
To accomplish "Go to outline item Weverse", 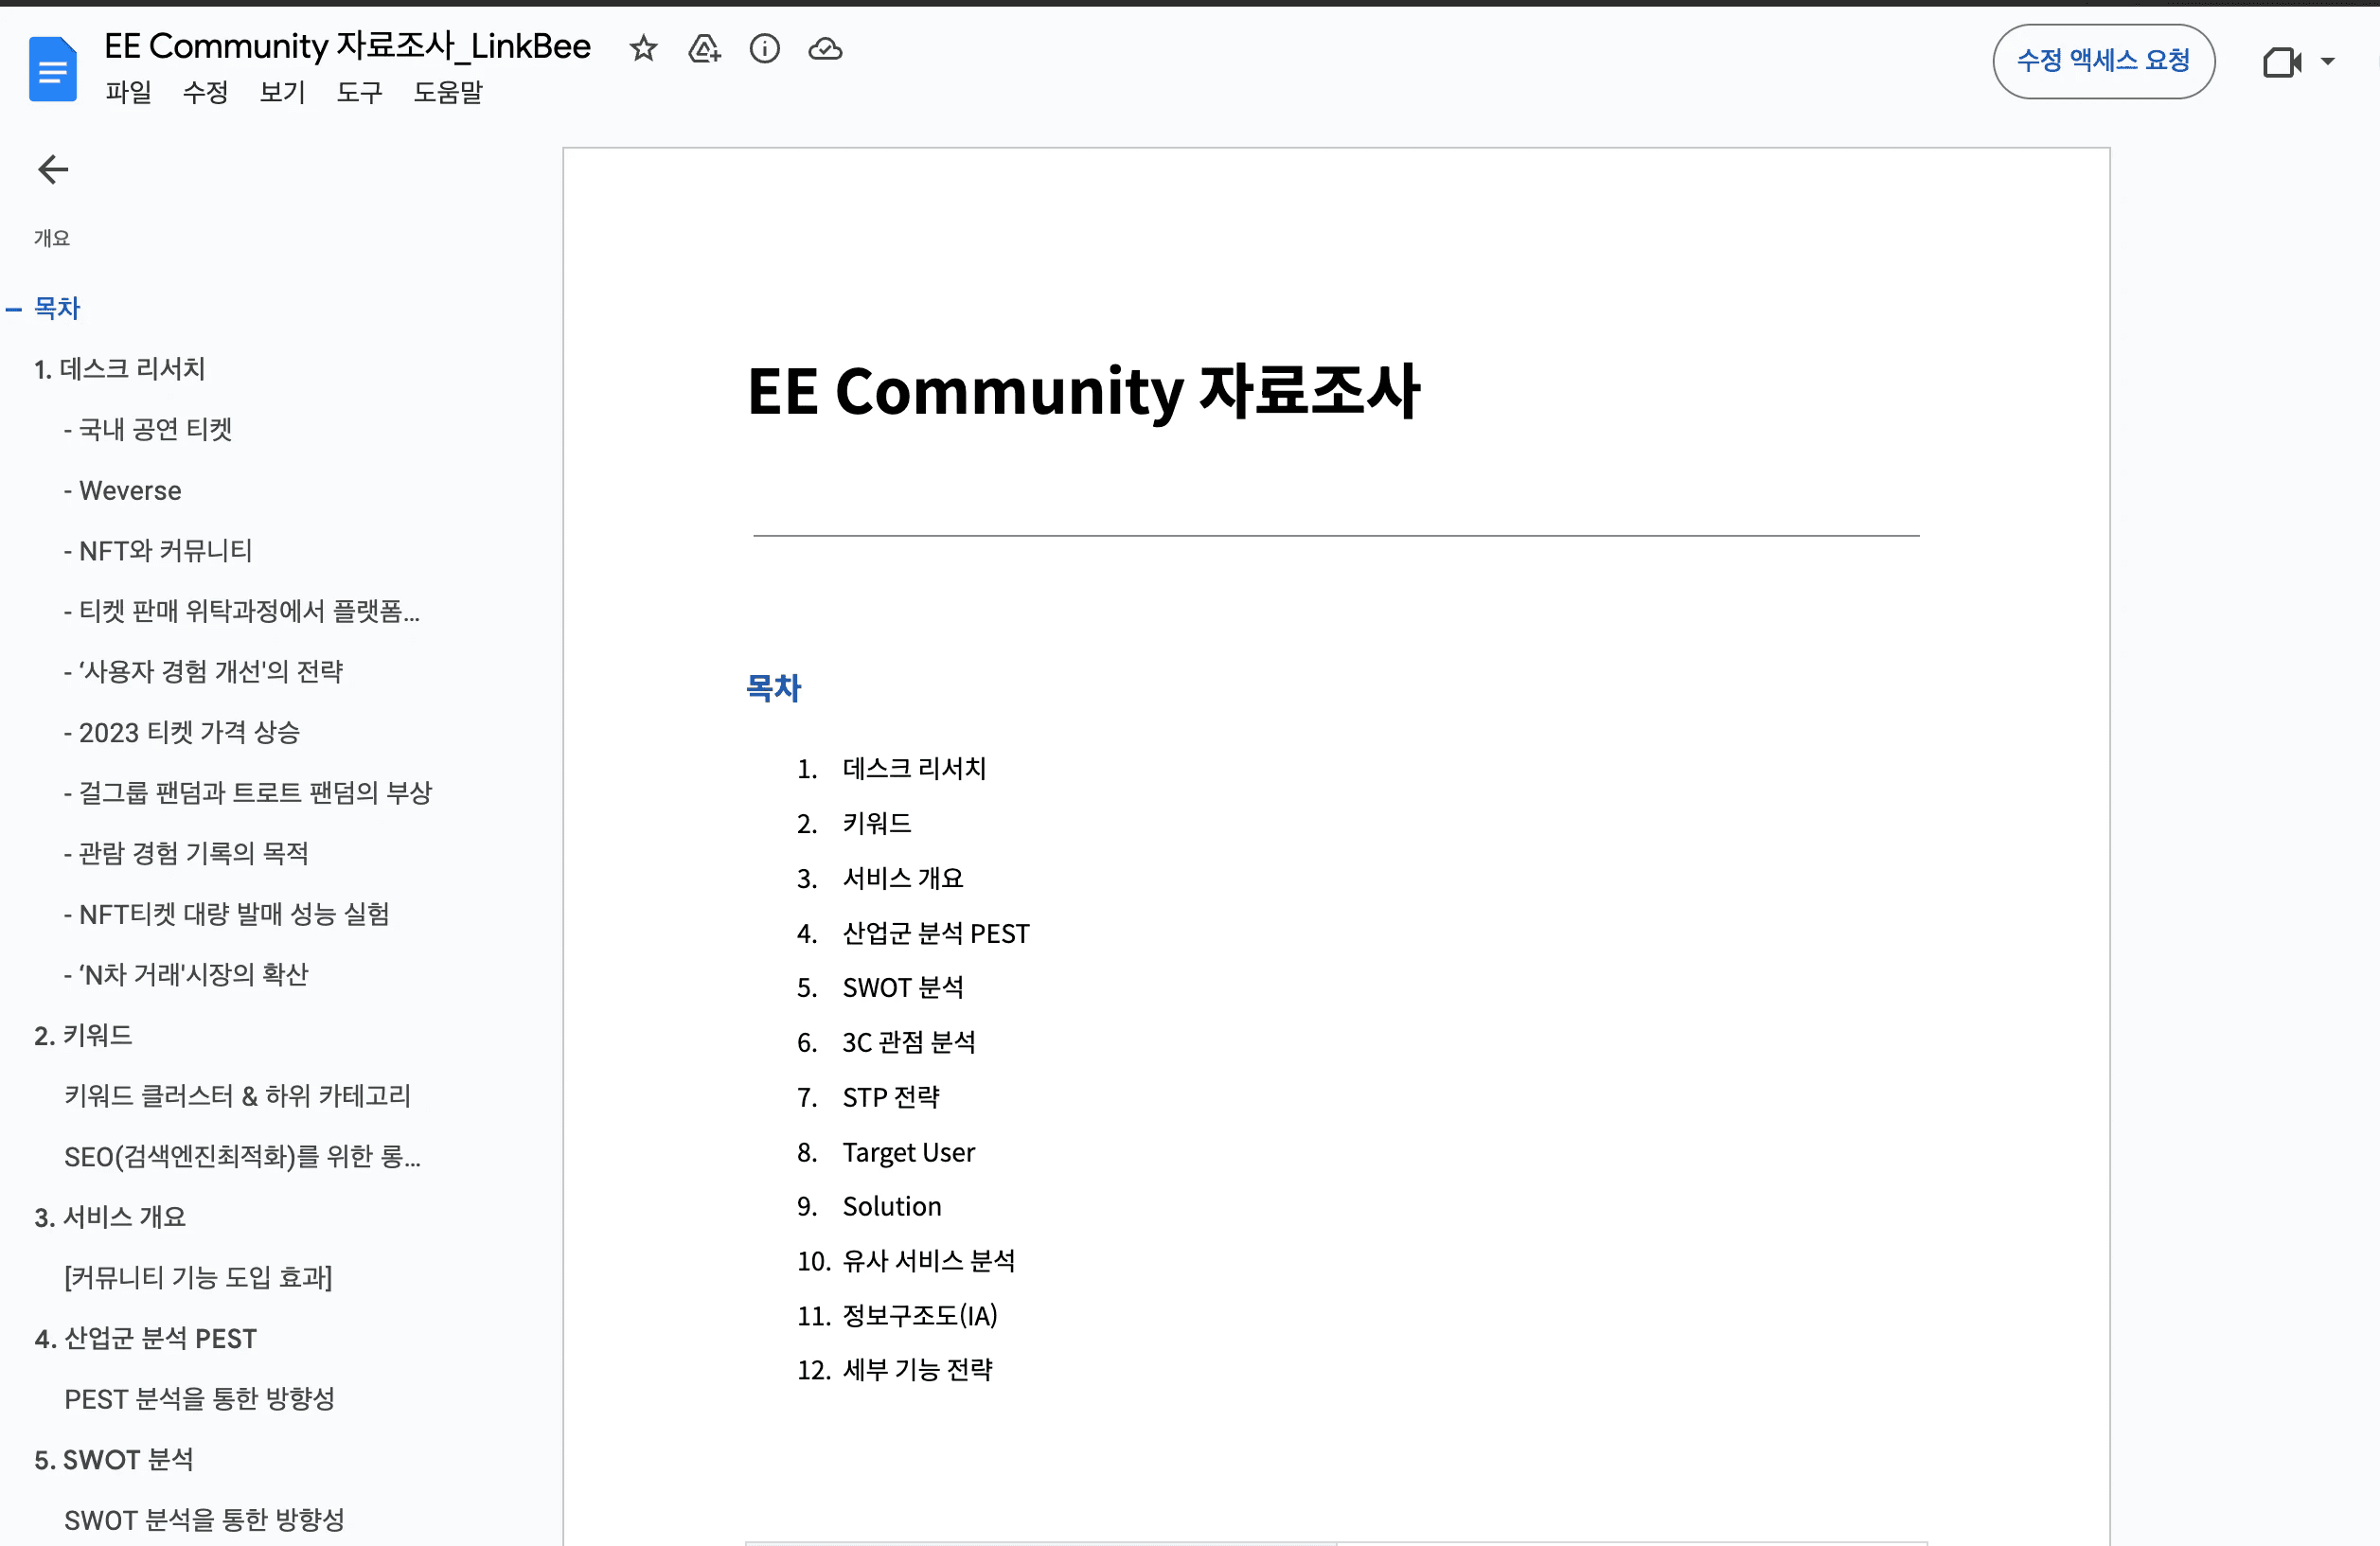I will click(122, 490).
